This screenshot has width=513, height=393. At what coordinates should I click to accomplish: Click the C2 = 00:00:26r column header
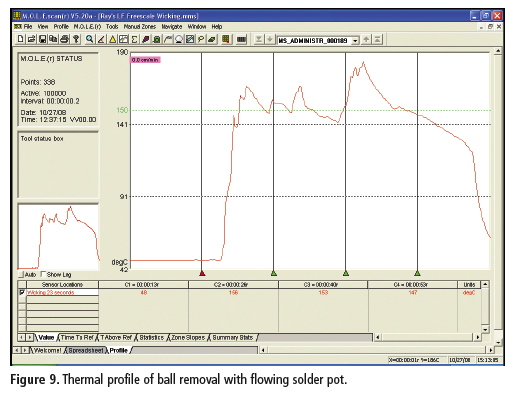click(233, 284)
